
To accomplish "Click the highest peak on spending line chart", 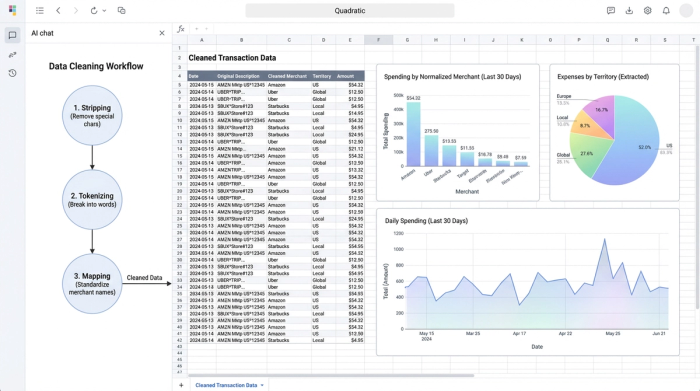I will [604, 240].
